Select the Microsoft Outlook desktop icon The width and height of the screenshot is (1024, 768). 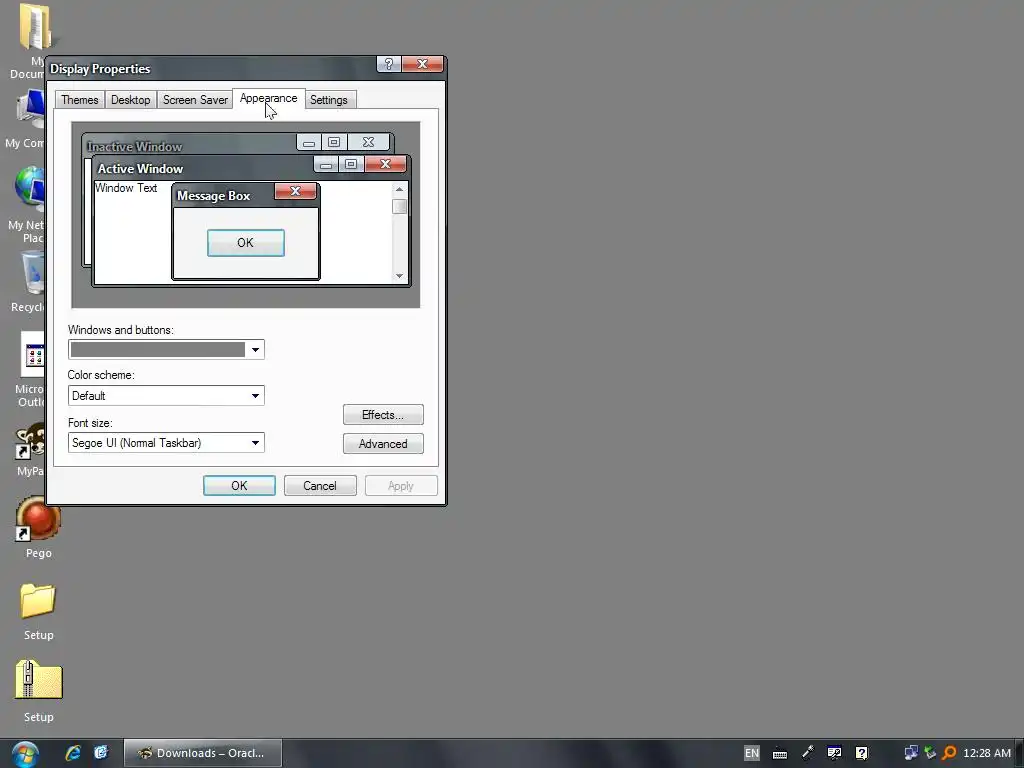30,369
